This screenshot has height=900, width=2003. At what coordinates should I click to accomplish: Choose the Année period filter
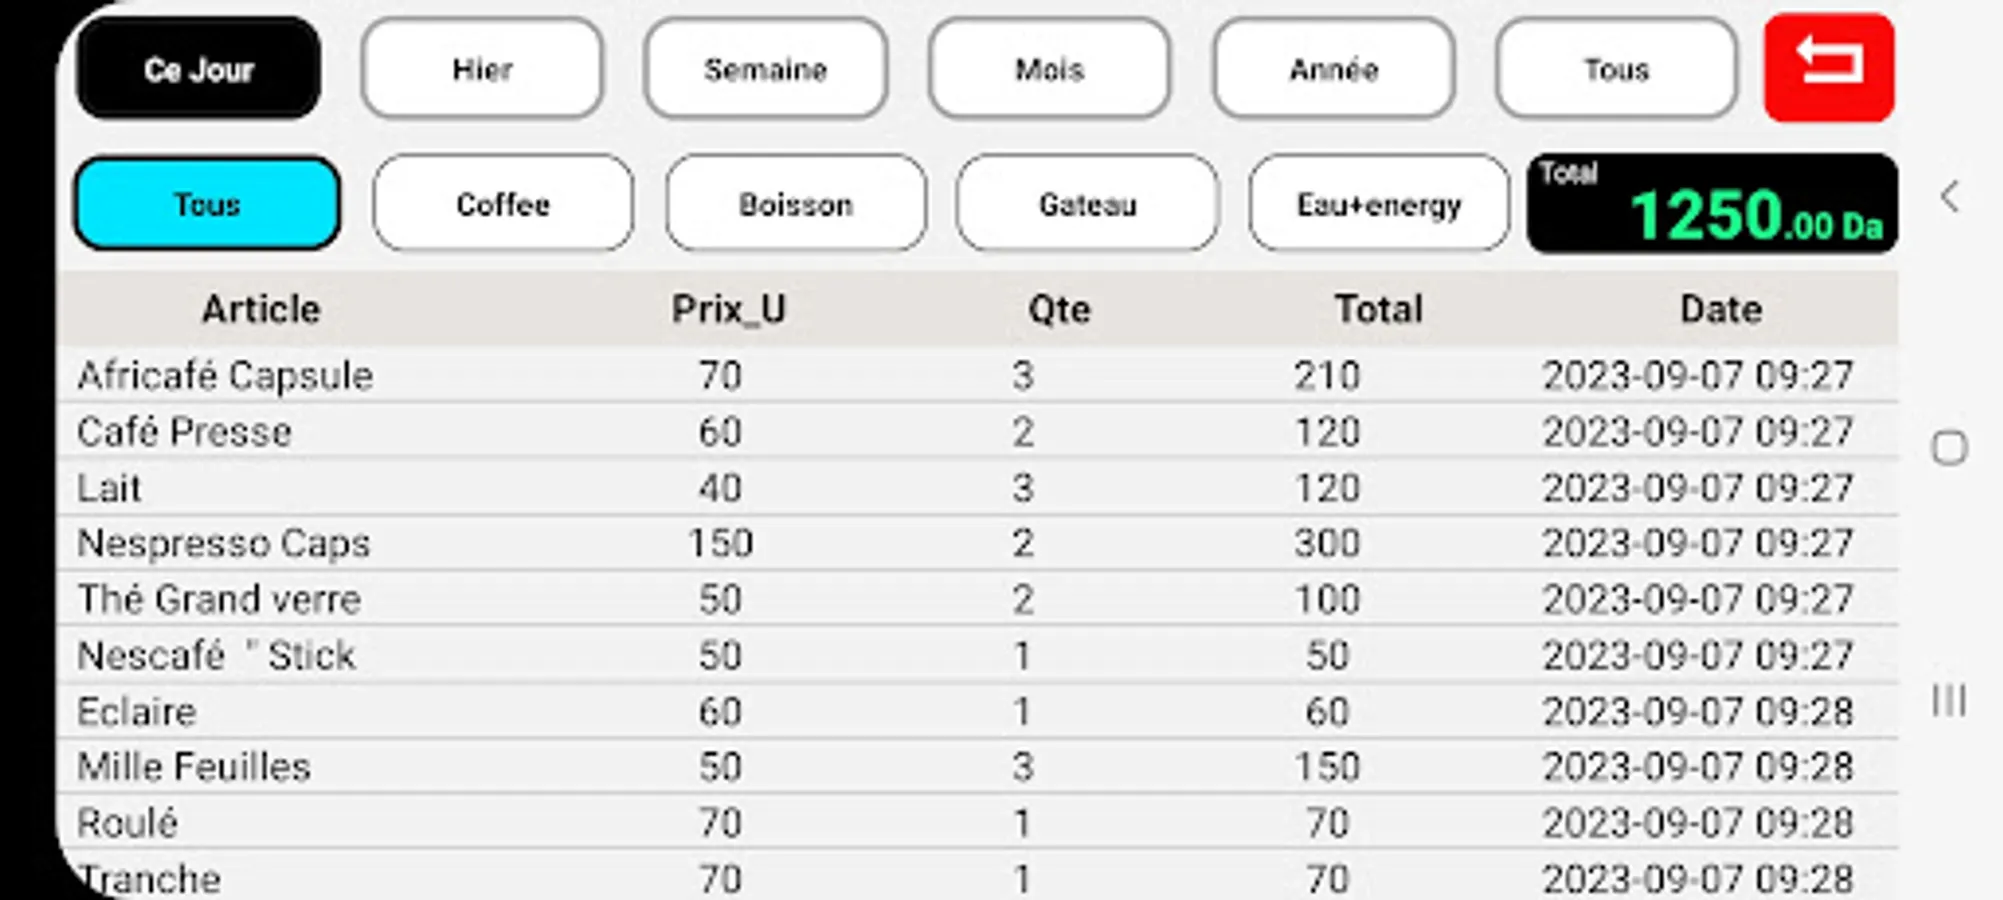tap(1333, 69)
